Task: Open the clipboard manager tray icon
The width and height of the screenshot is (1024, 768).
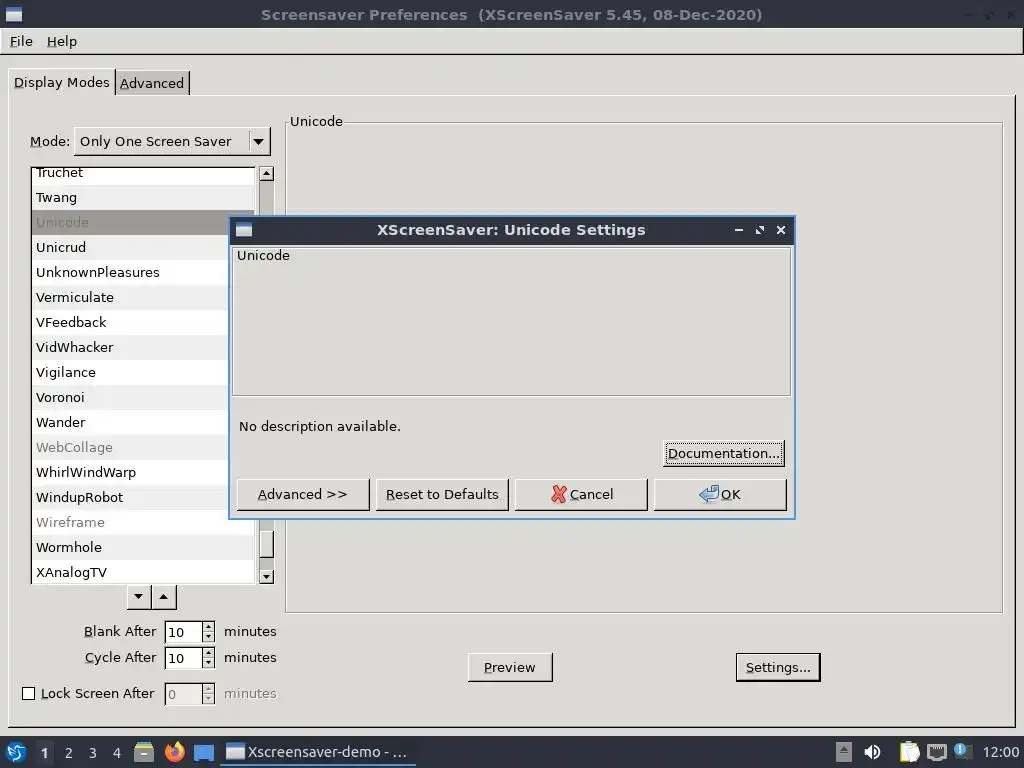Action: pos(909,752)
